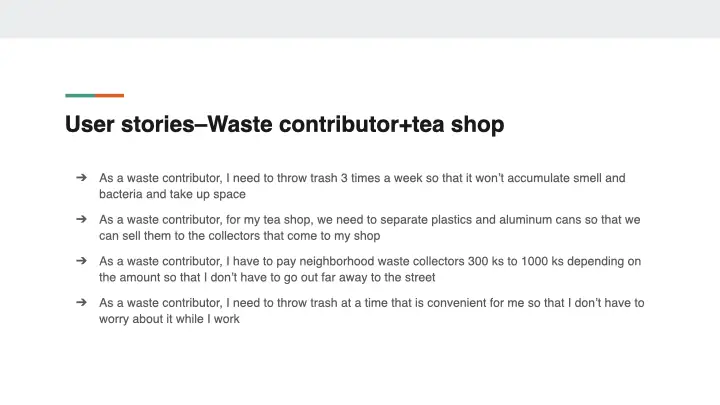Click the orange segment of the accent line

110,95
